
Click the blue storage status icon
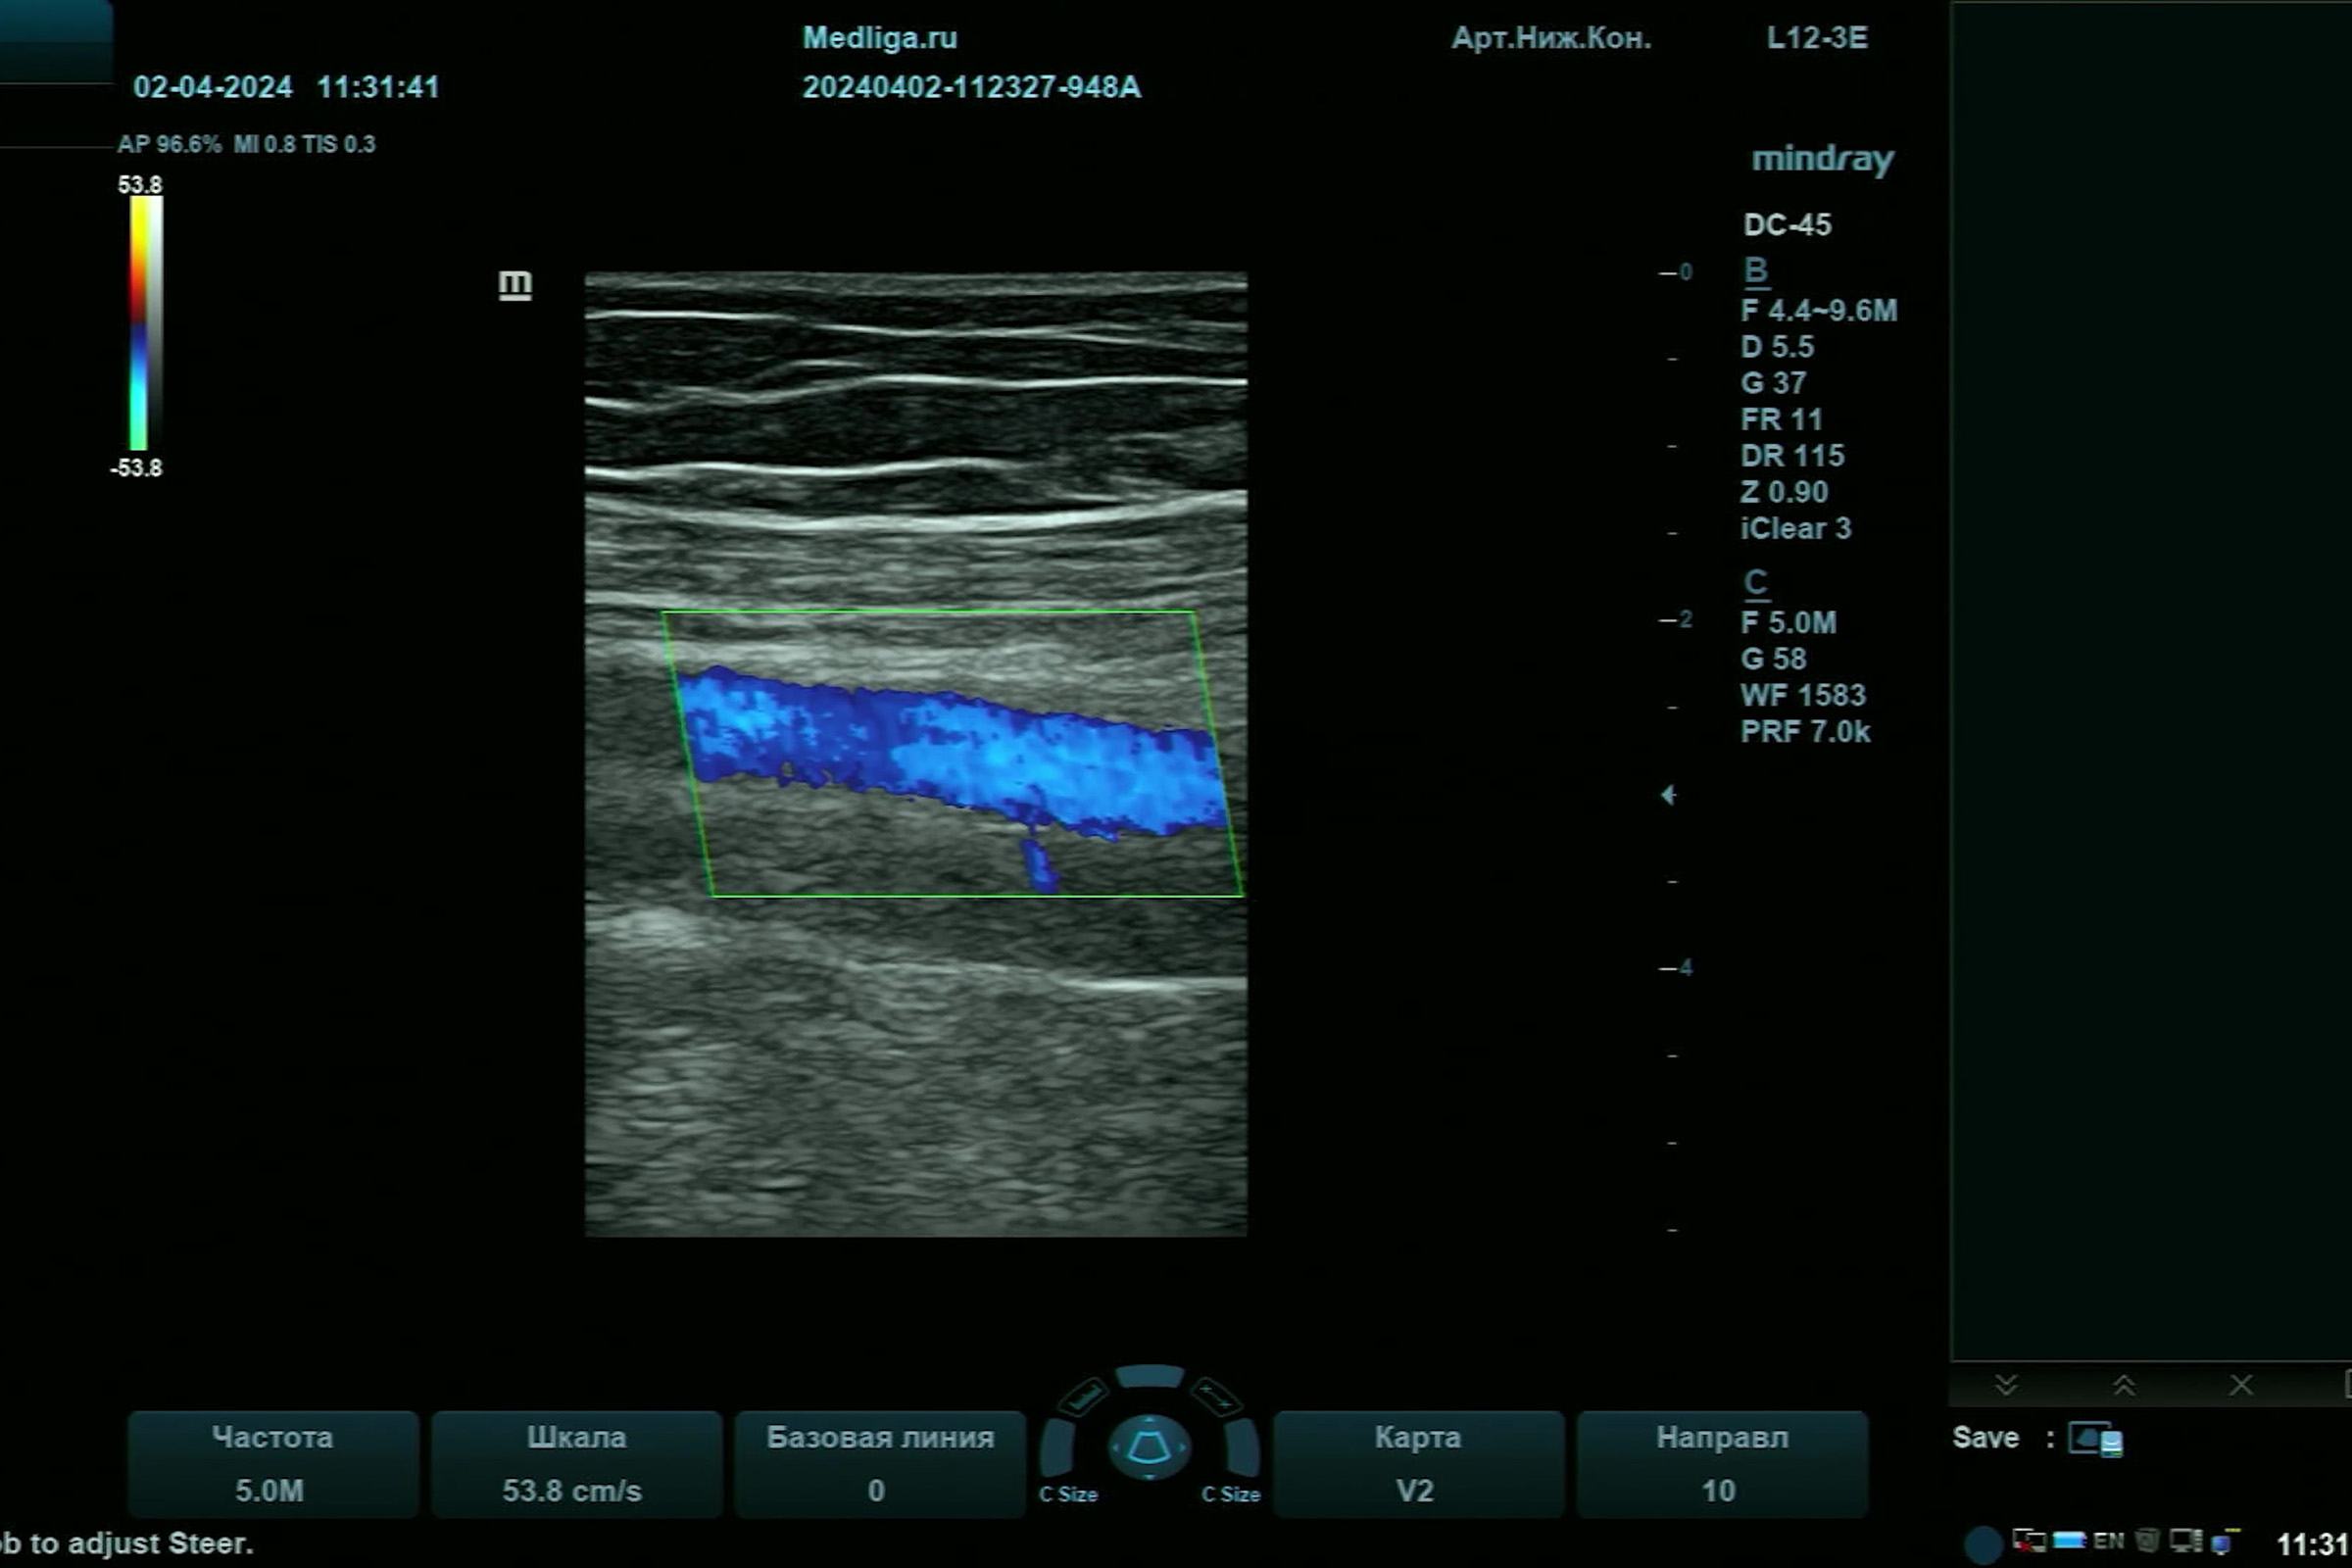pos(2068,1541)
